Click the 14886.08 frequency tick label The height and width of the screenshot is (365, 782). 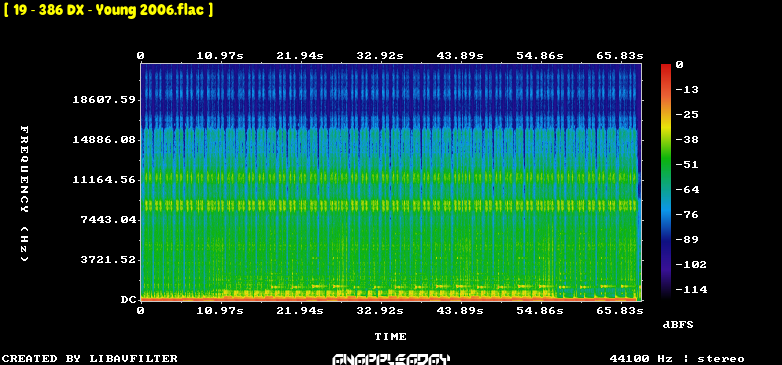tap(104, 140)
